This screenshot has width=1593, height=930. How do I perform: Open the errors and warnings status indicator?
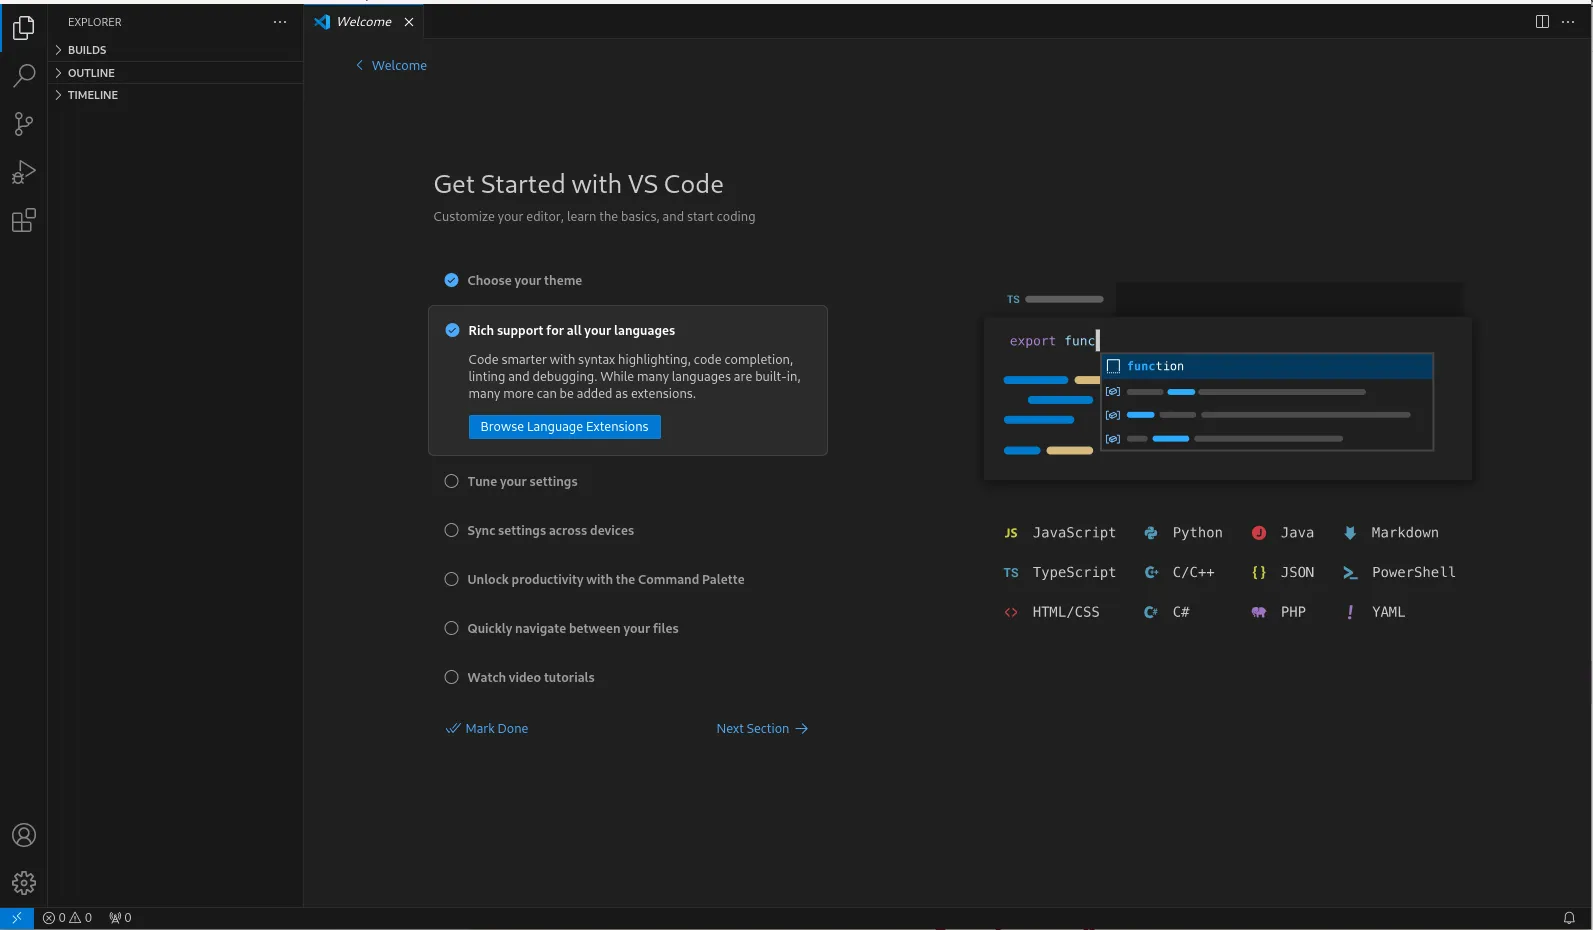click(67, 917)
